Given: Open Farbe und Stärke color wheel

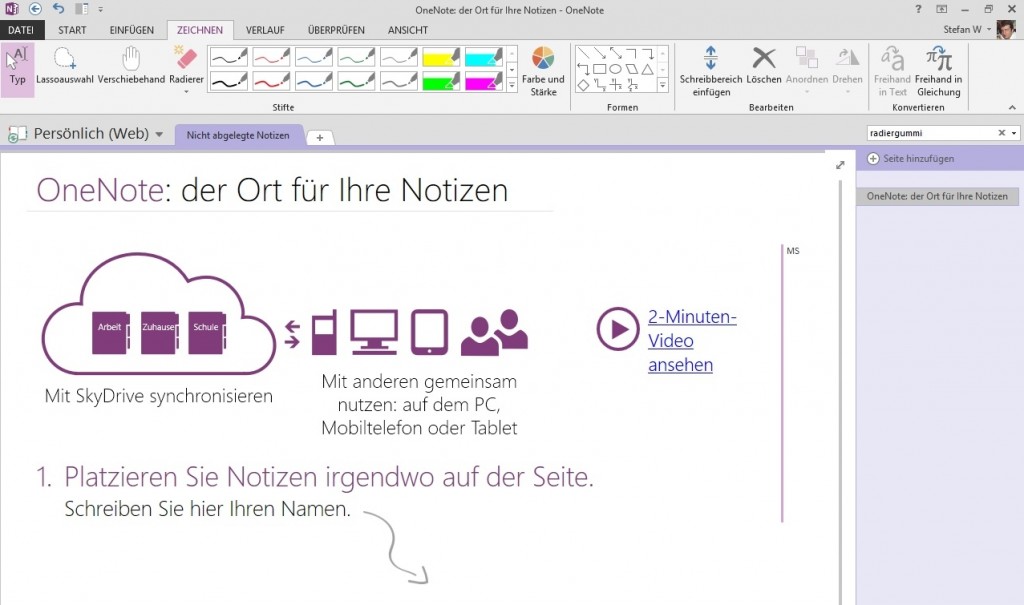Looking at the screenshot, I should pyautogui.click(x=543, y=71).
